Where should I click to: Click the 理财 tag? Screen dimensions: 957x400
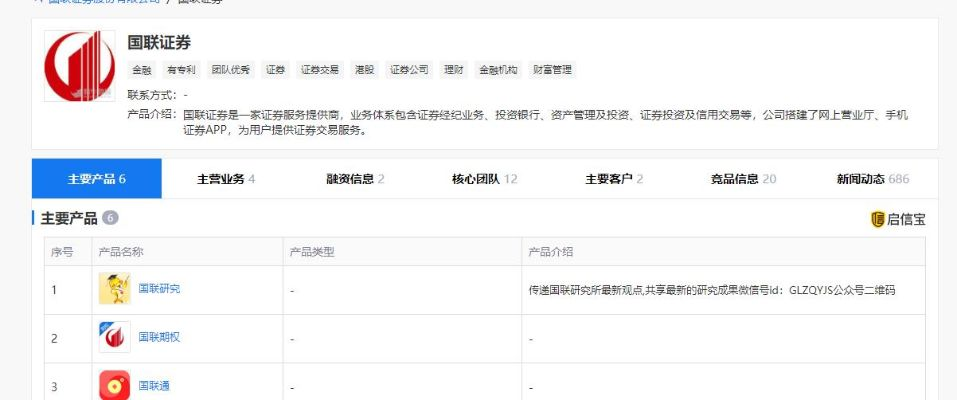[453, 70]
